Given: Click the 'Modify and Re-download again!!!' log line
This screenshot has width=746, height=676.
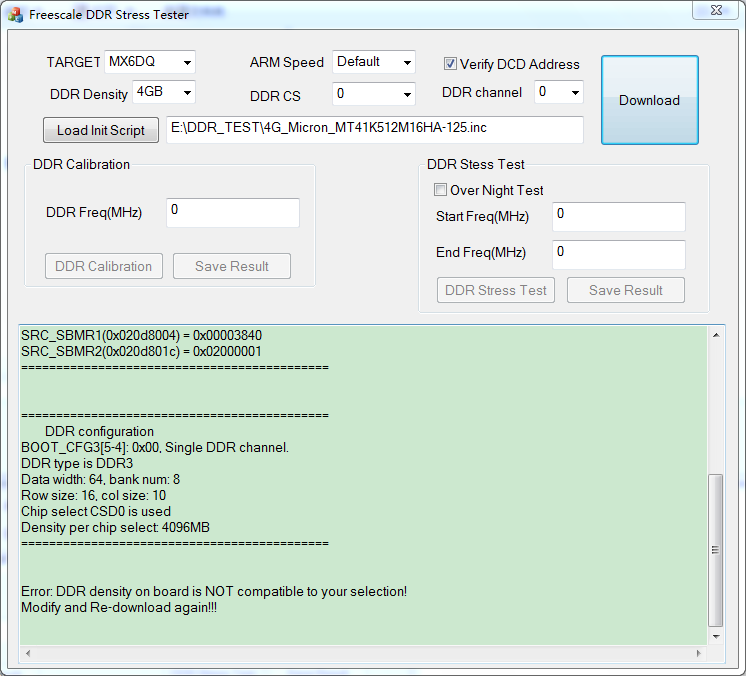Looking at the screenshot, I should click(x=119, y=607).
